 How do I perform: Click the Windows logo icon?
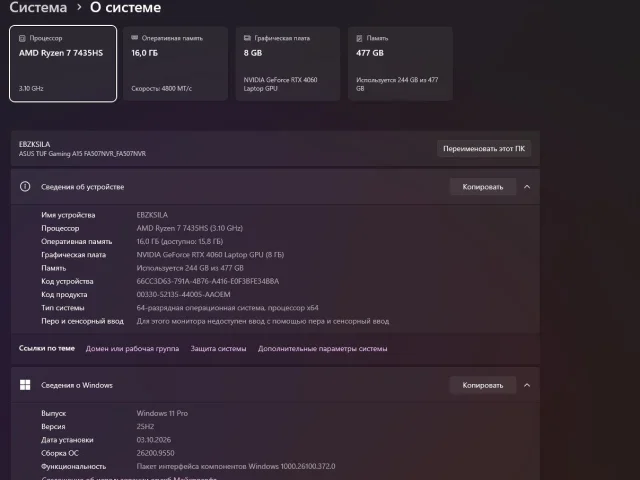tap(25, 385)
